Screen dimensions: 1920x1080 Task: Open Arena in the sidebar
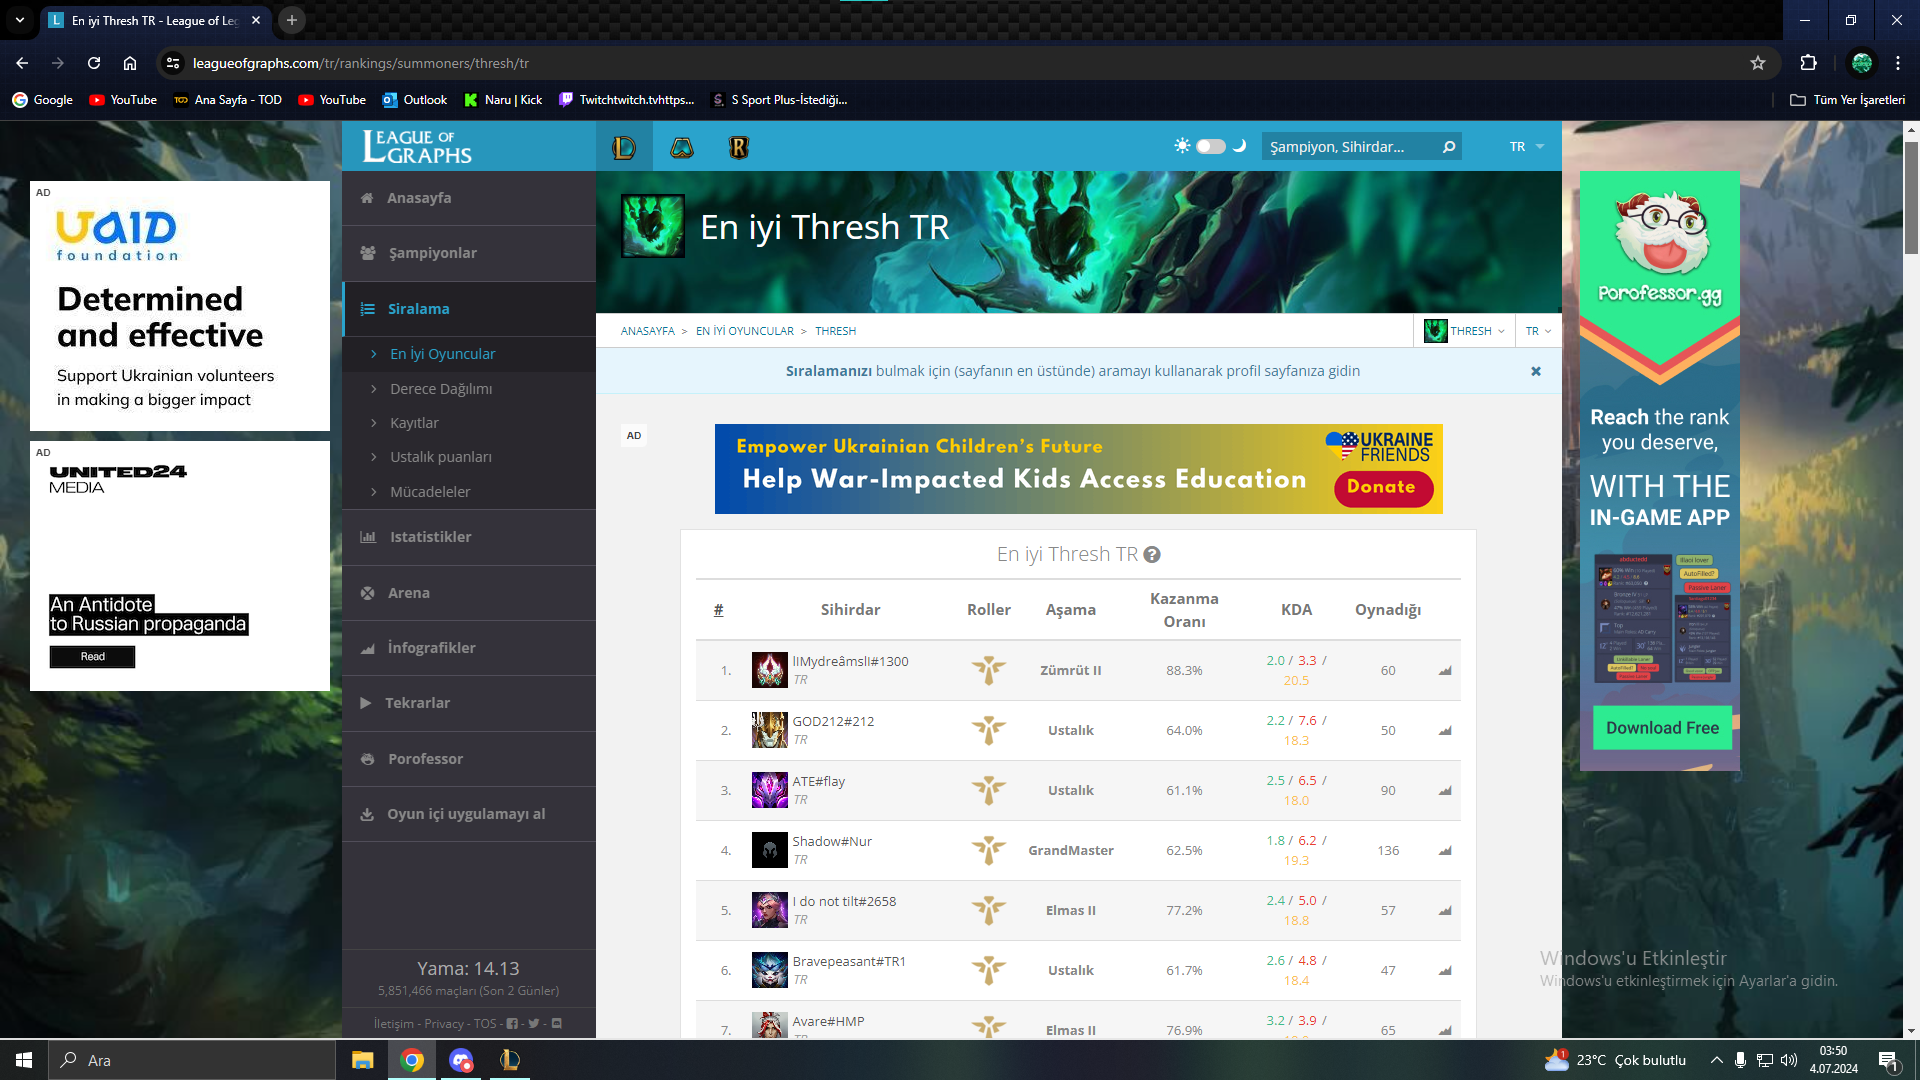pos(469,593)
